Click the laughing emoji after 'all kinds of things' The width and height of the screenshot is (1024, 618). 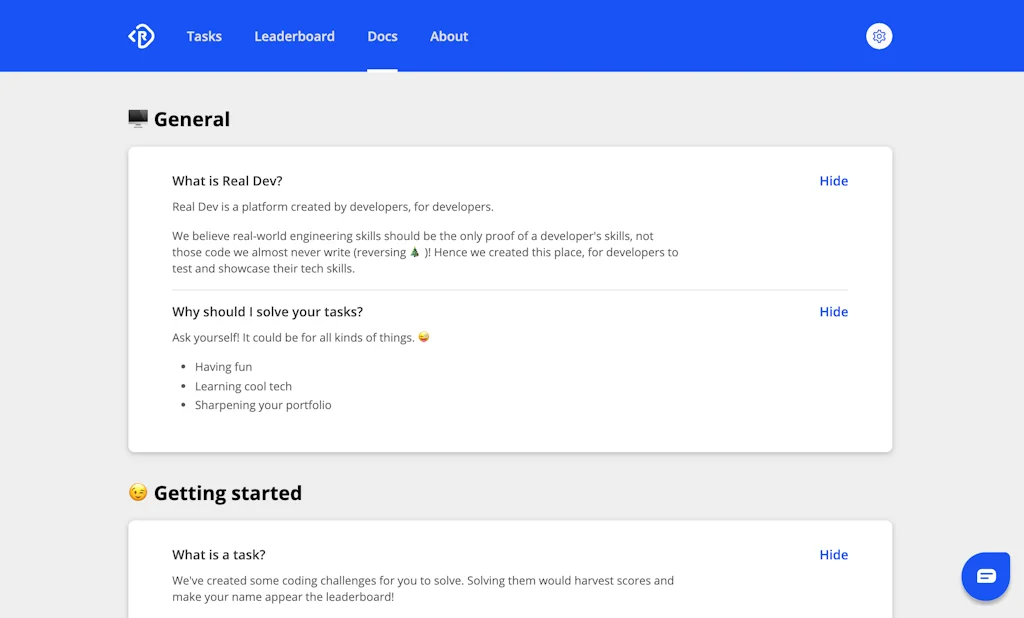pyautogui.click(x=422, y=337)
